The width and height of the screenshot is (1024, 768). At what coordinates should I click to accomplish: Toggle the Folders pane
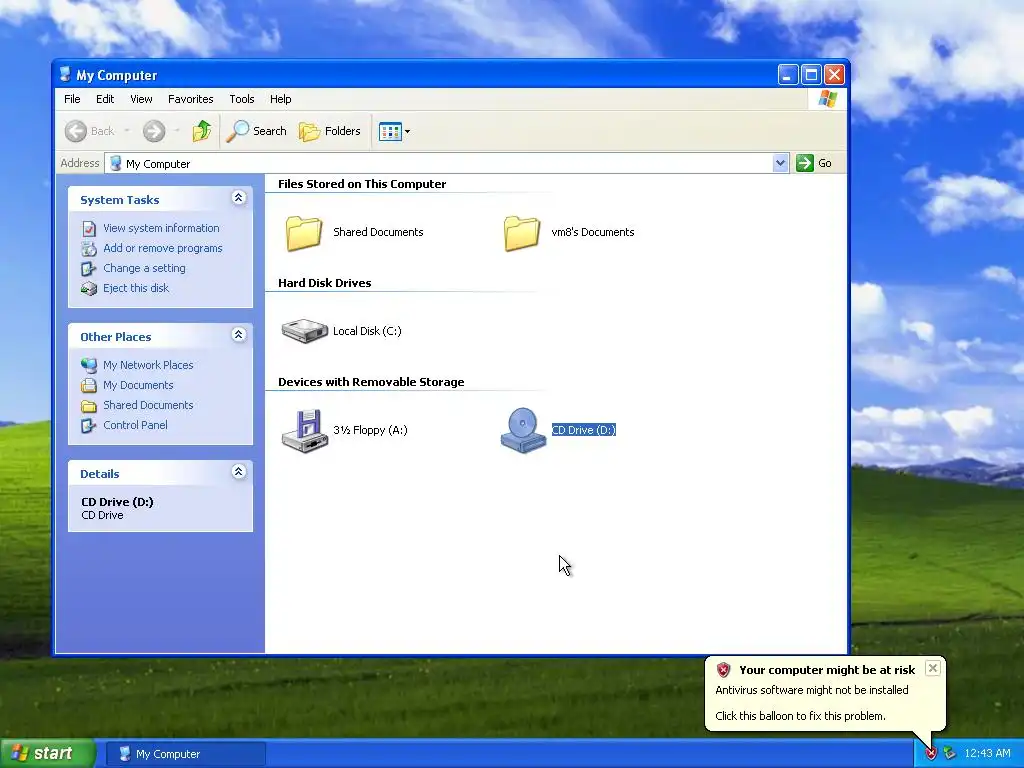tap(330, 131)
